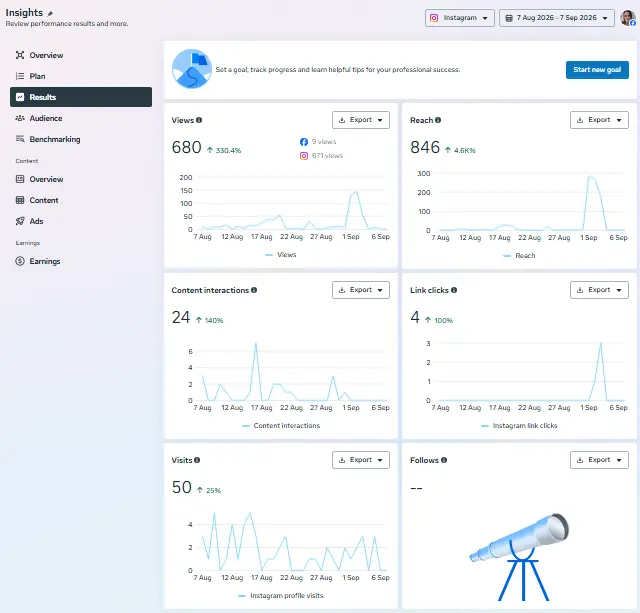Click the 680 views total
This screenshot has width=640, height=613.
coord(187,147)
